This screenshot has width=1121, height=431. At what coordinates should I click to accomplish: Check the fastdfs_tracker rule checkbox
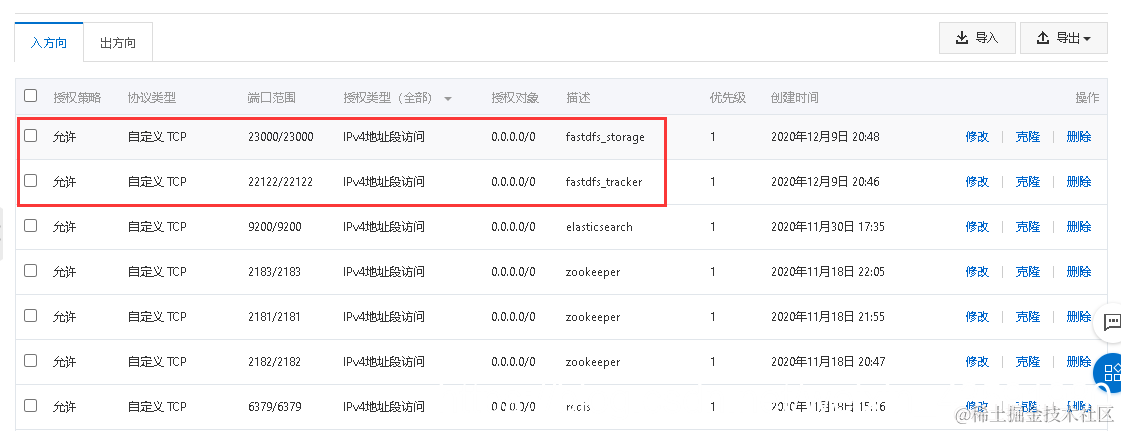[31, 181]
